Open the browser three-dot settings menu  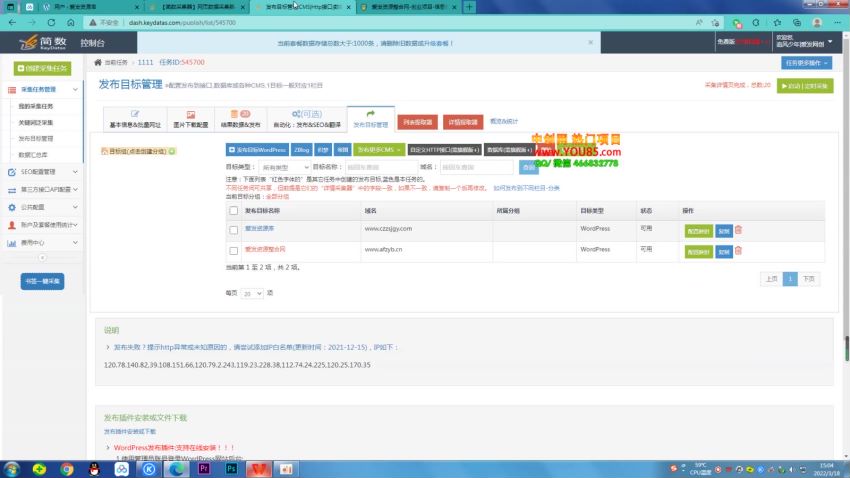click(x=838, y=23)
